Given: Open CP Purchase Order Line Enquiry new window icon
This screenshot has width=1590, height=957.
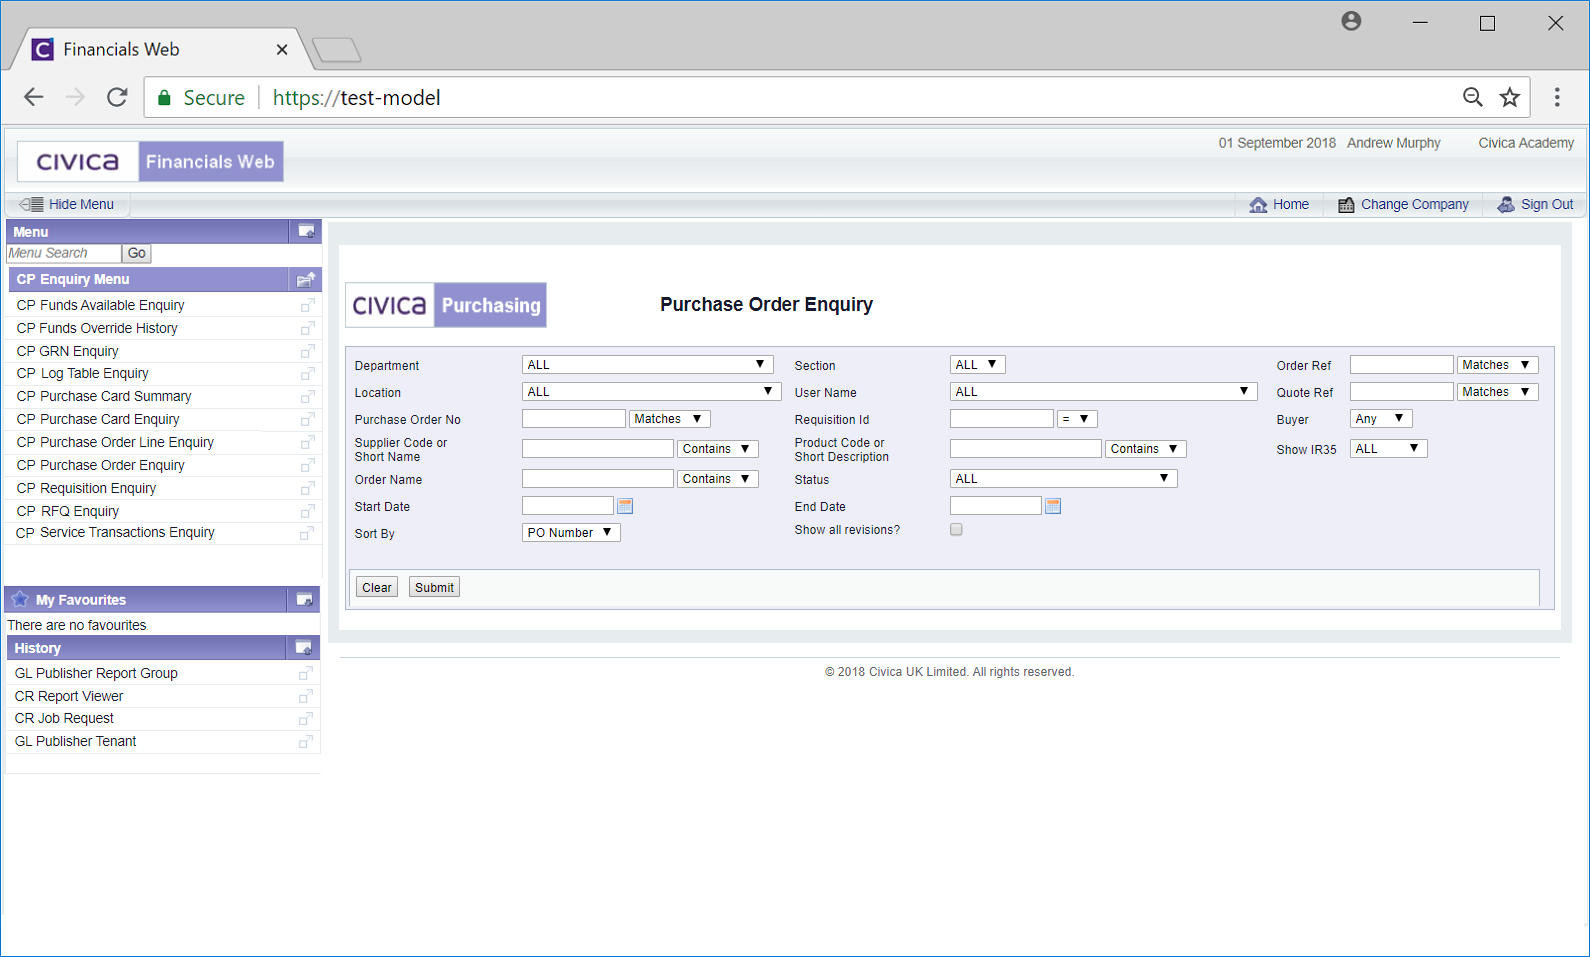Looking at the screenshot, I should (308, 442).
